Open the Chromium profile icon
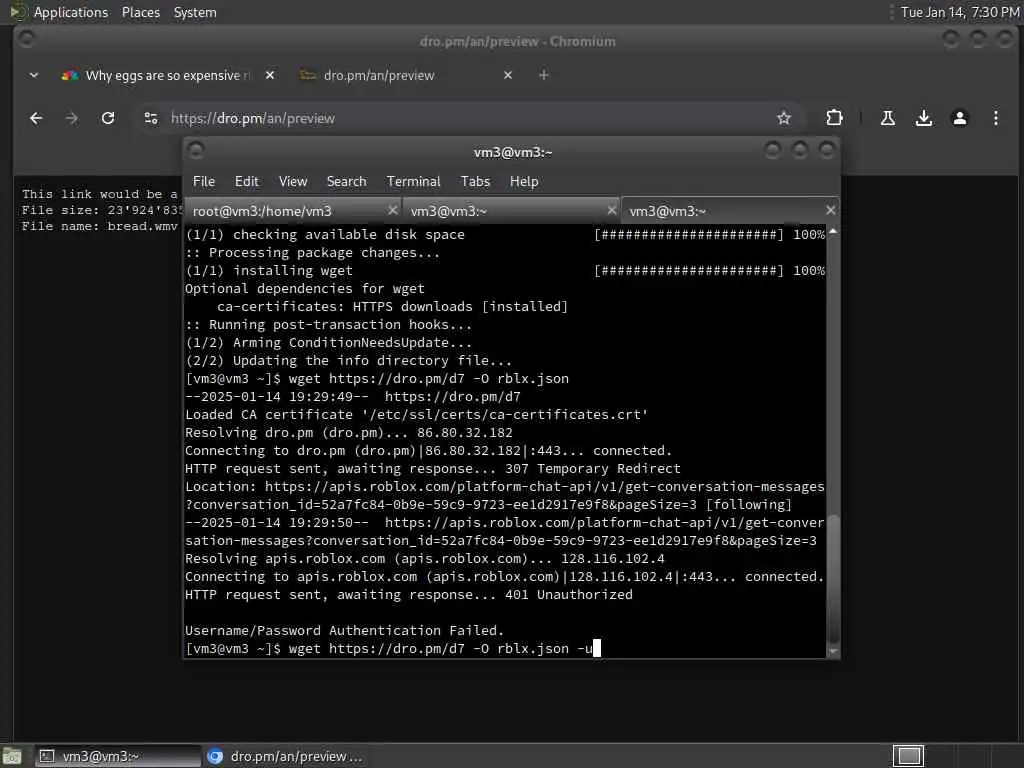The height and width of the screenshot is (768, 1024). (x=959, y=118)
